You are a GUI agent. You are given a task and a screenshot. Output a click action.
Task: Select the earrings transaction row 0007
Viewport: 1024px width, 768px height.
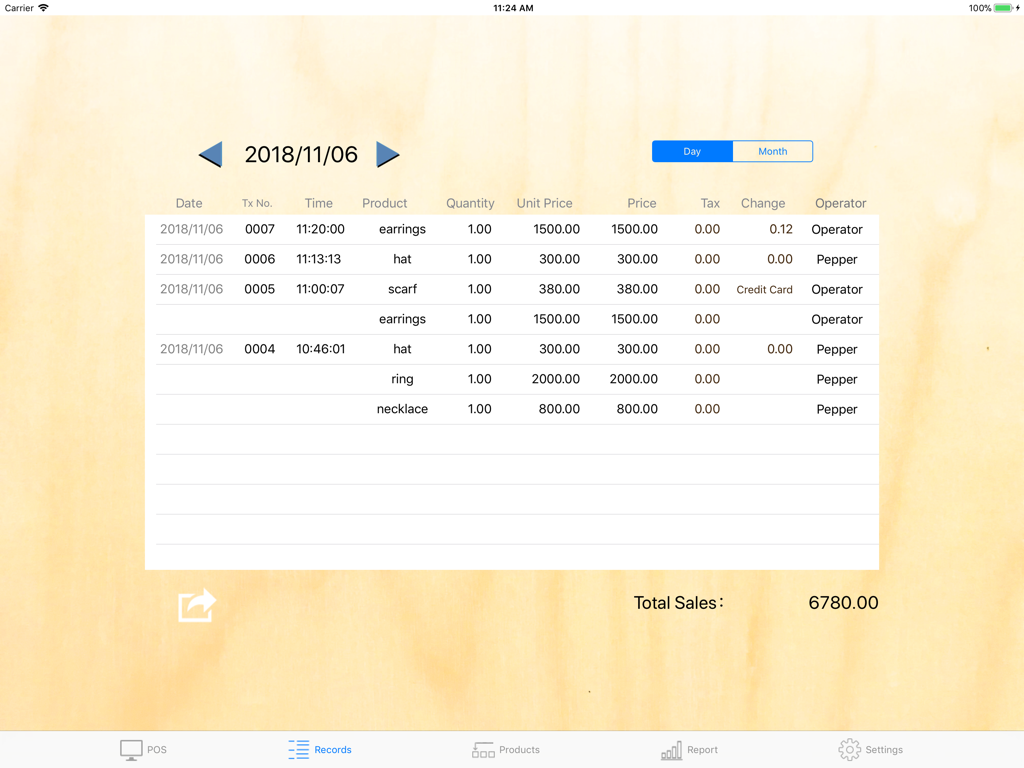[512, 229]
